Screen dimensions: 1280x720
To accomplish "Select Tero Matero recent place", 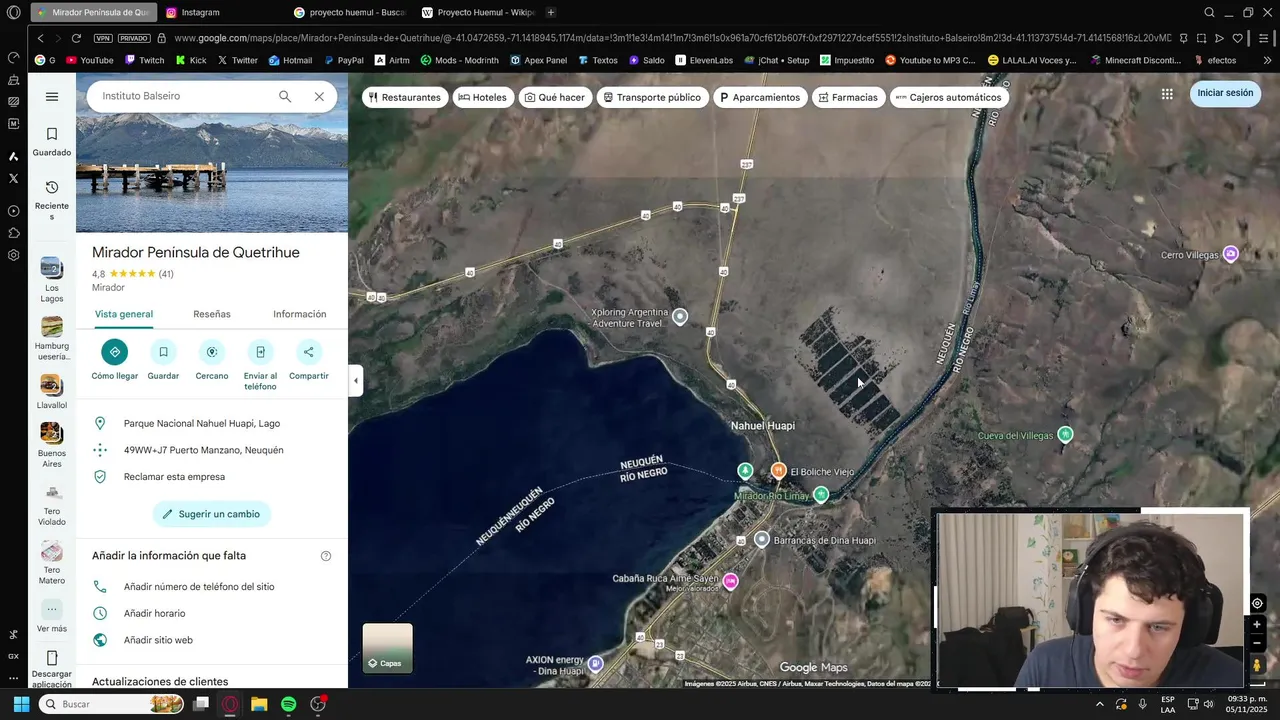I will 52,563.
